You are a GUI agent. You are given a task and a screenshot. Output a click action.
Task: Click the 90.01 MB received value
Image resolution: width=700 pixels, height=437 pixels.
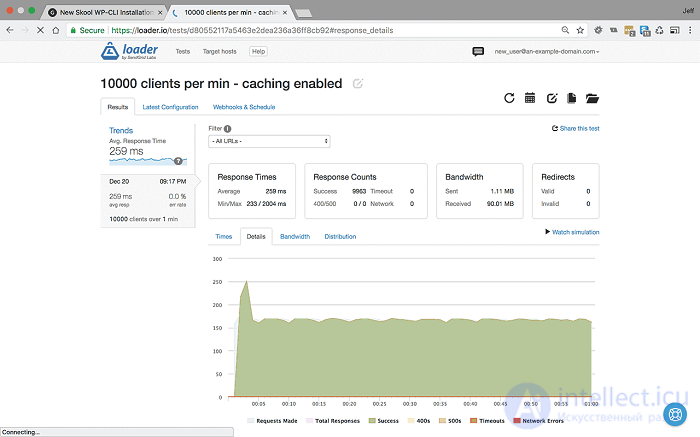(x=500, y=204)
